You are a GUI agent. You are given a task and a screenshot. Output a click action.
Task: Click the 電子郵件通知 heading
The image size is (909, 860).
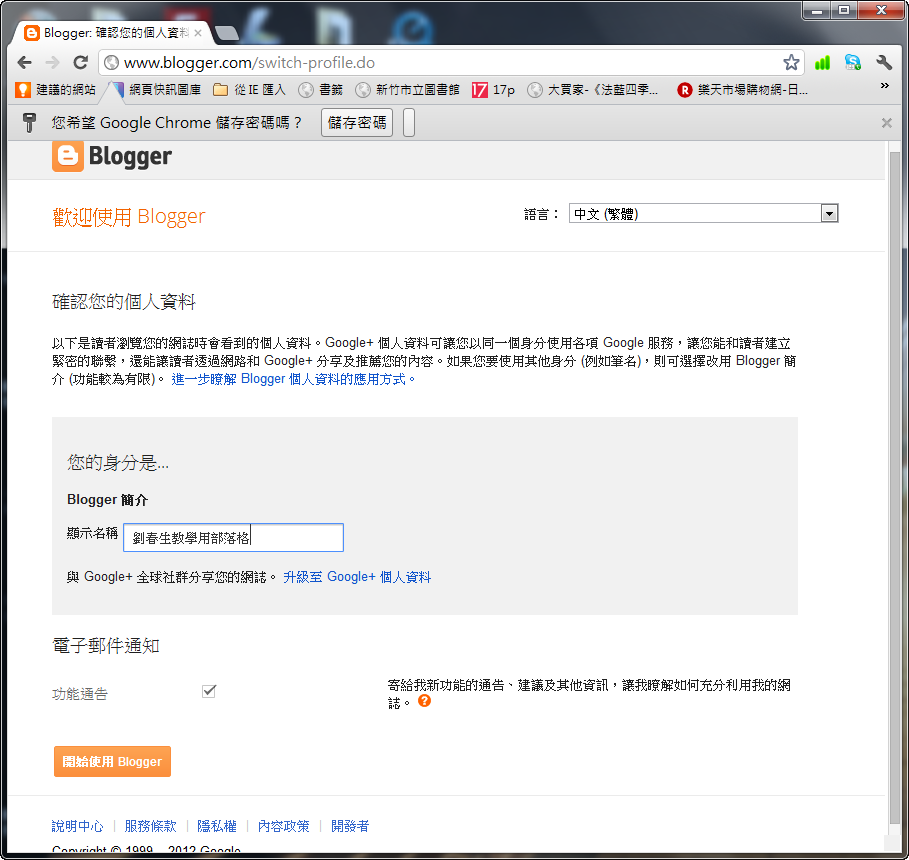click(x=106, y=645)
